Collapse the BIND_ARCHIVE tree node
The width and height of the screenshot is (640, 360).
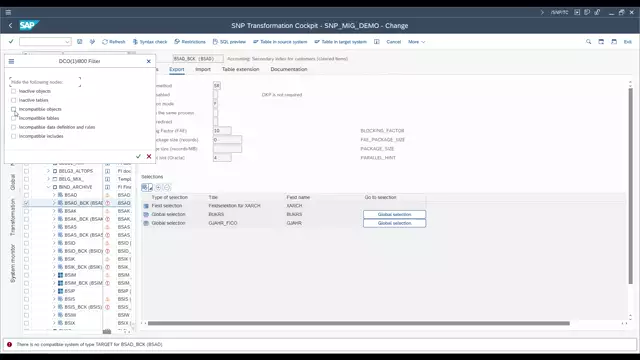pos(48,187)
